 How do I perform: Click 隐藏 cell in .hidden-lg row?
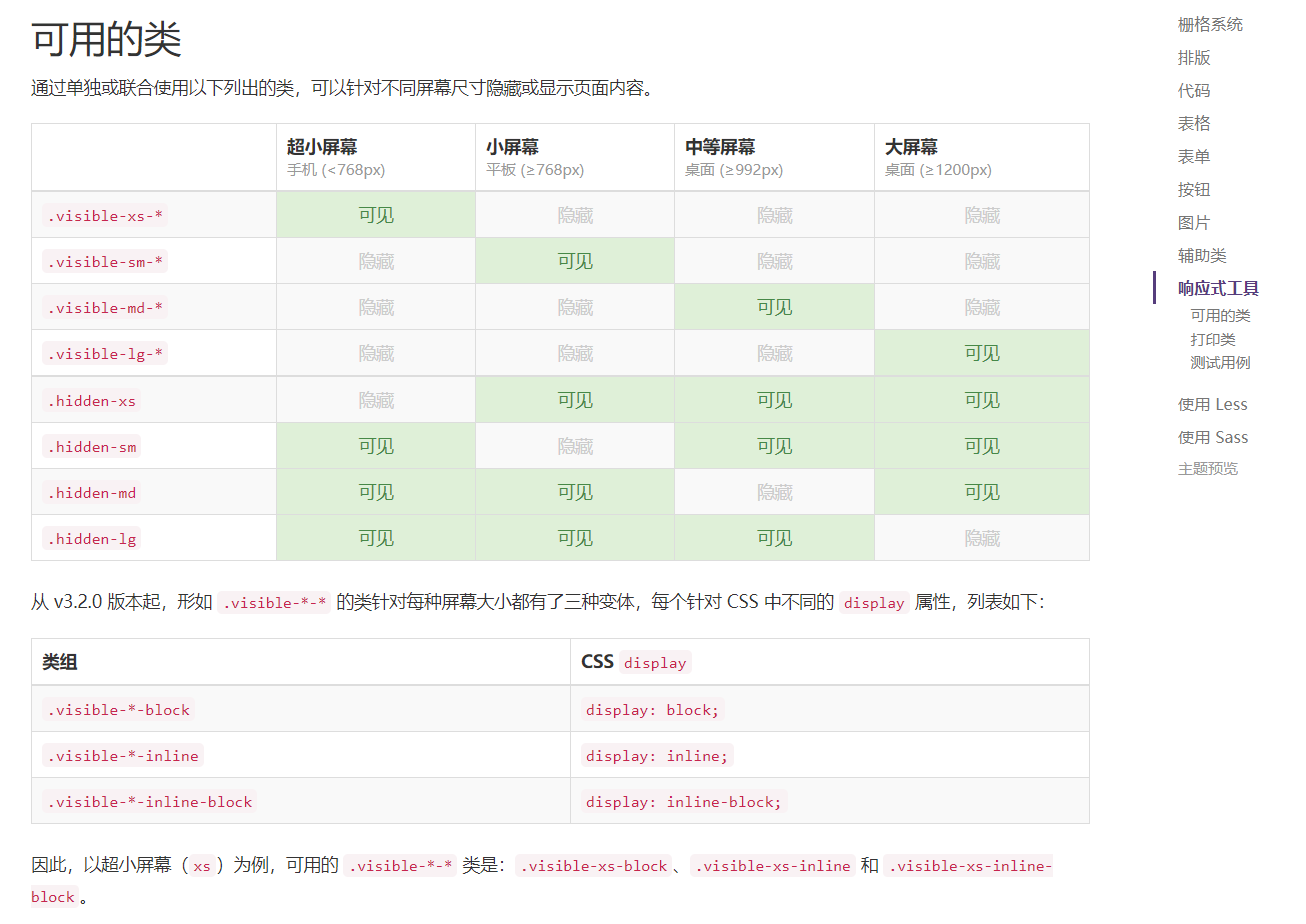tap(982, 538)
